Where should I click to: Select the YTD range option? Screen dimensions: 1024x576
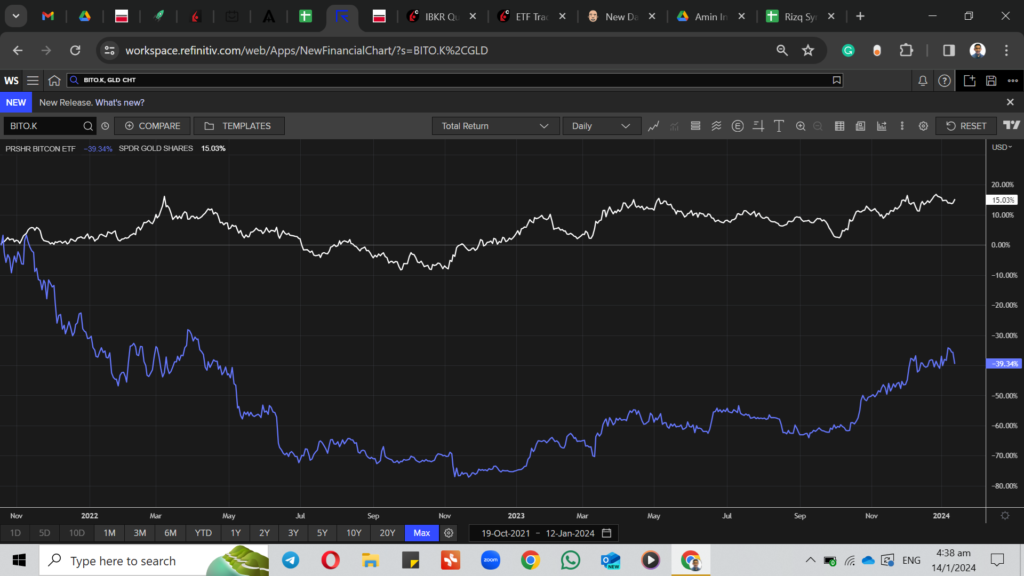click(x=203, y=533)
